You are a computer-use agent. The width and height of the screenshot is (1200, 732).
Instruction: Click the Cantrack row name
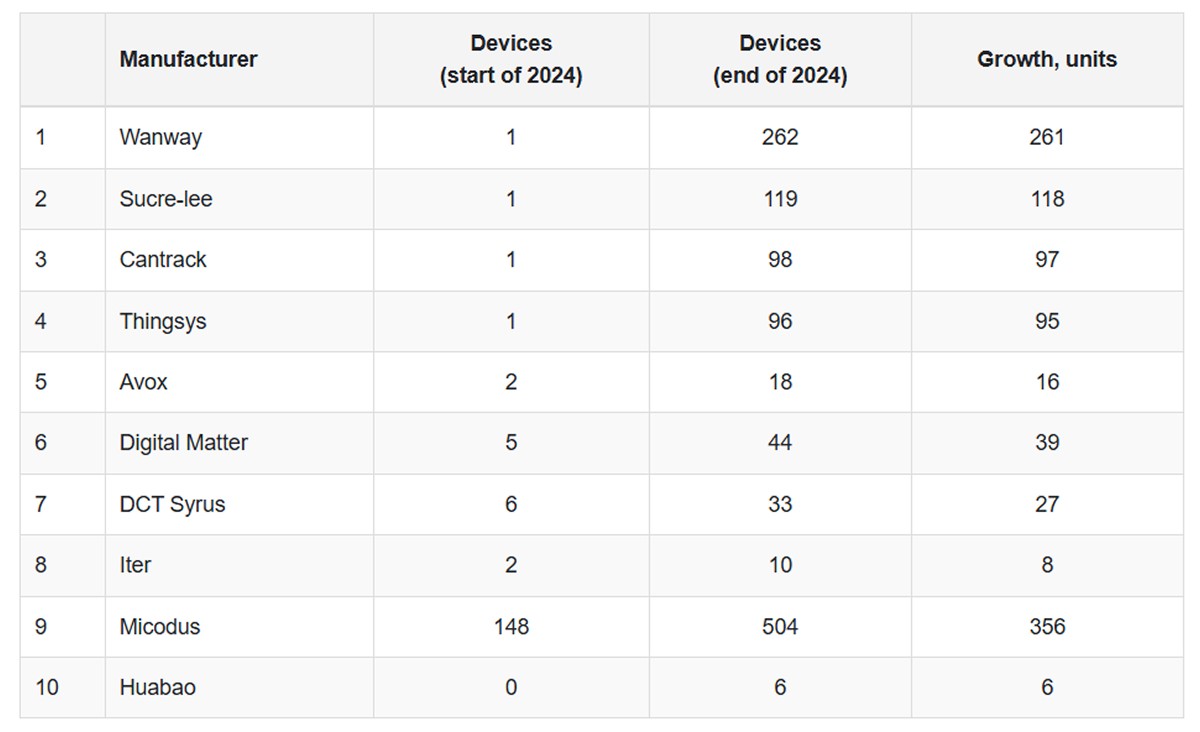(x=163, y=259)
